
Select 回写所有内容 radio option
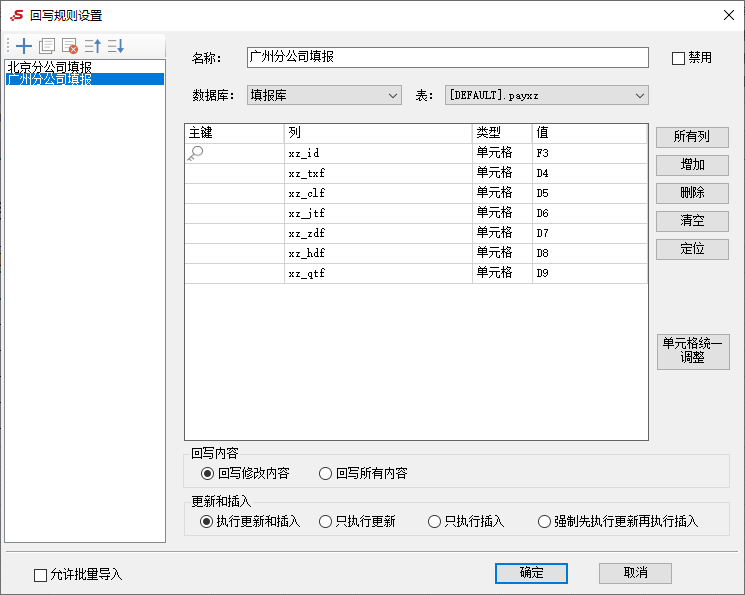(x=325, y=473)
